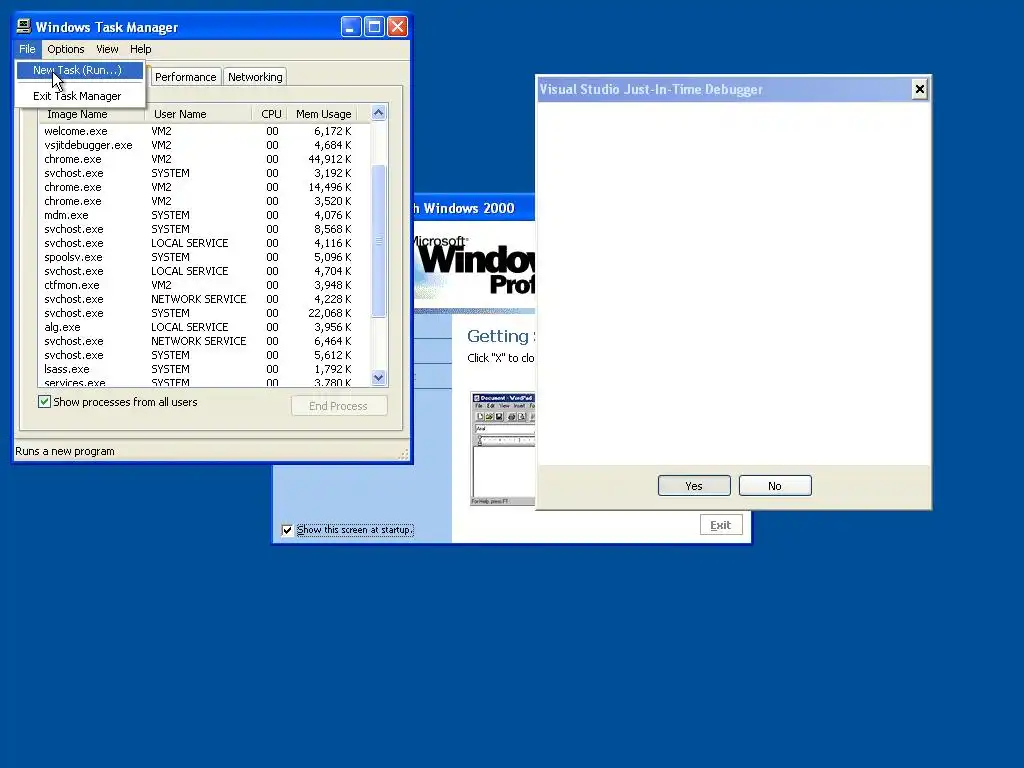Choose Exit Task Manager from File menu
The height and width of the screenshot is (768, 1024).
[79, 96]
